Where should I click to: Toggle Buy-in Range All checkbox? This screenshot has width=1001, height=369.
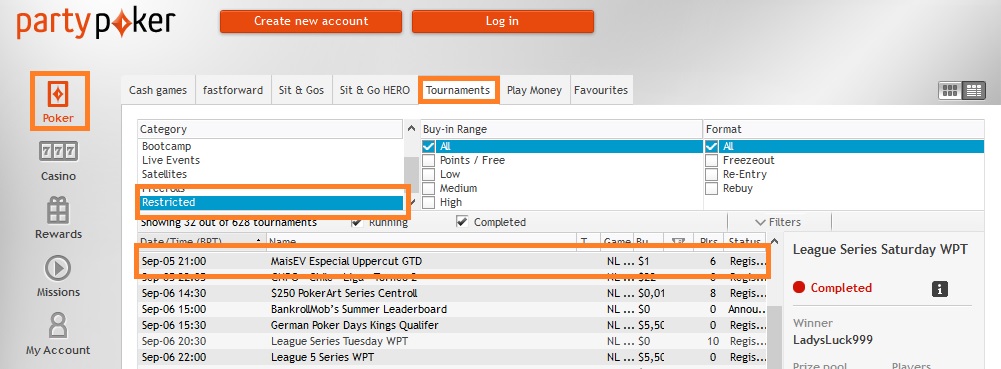428,147
